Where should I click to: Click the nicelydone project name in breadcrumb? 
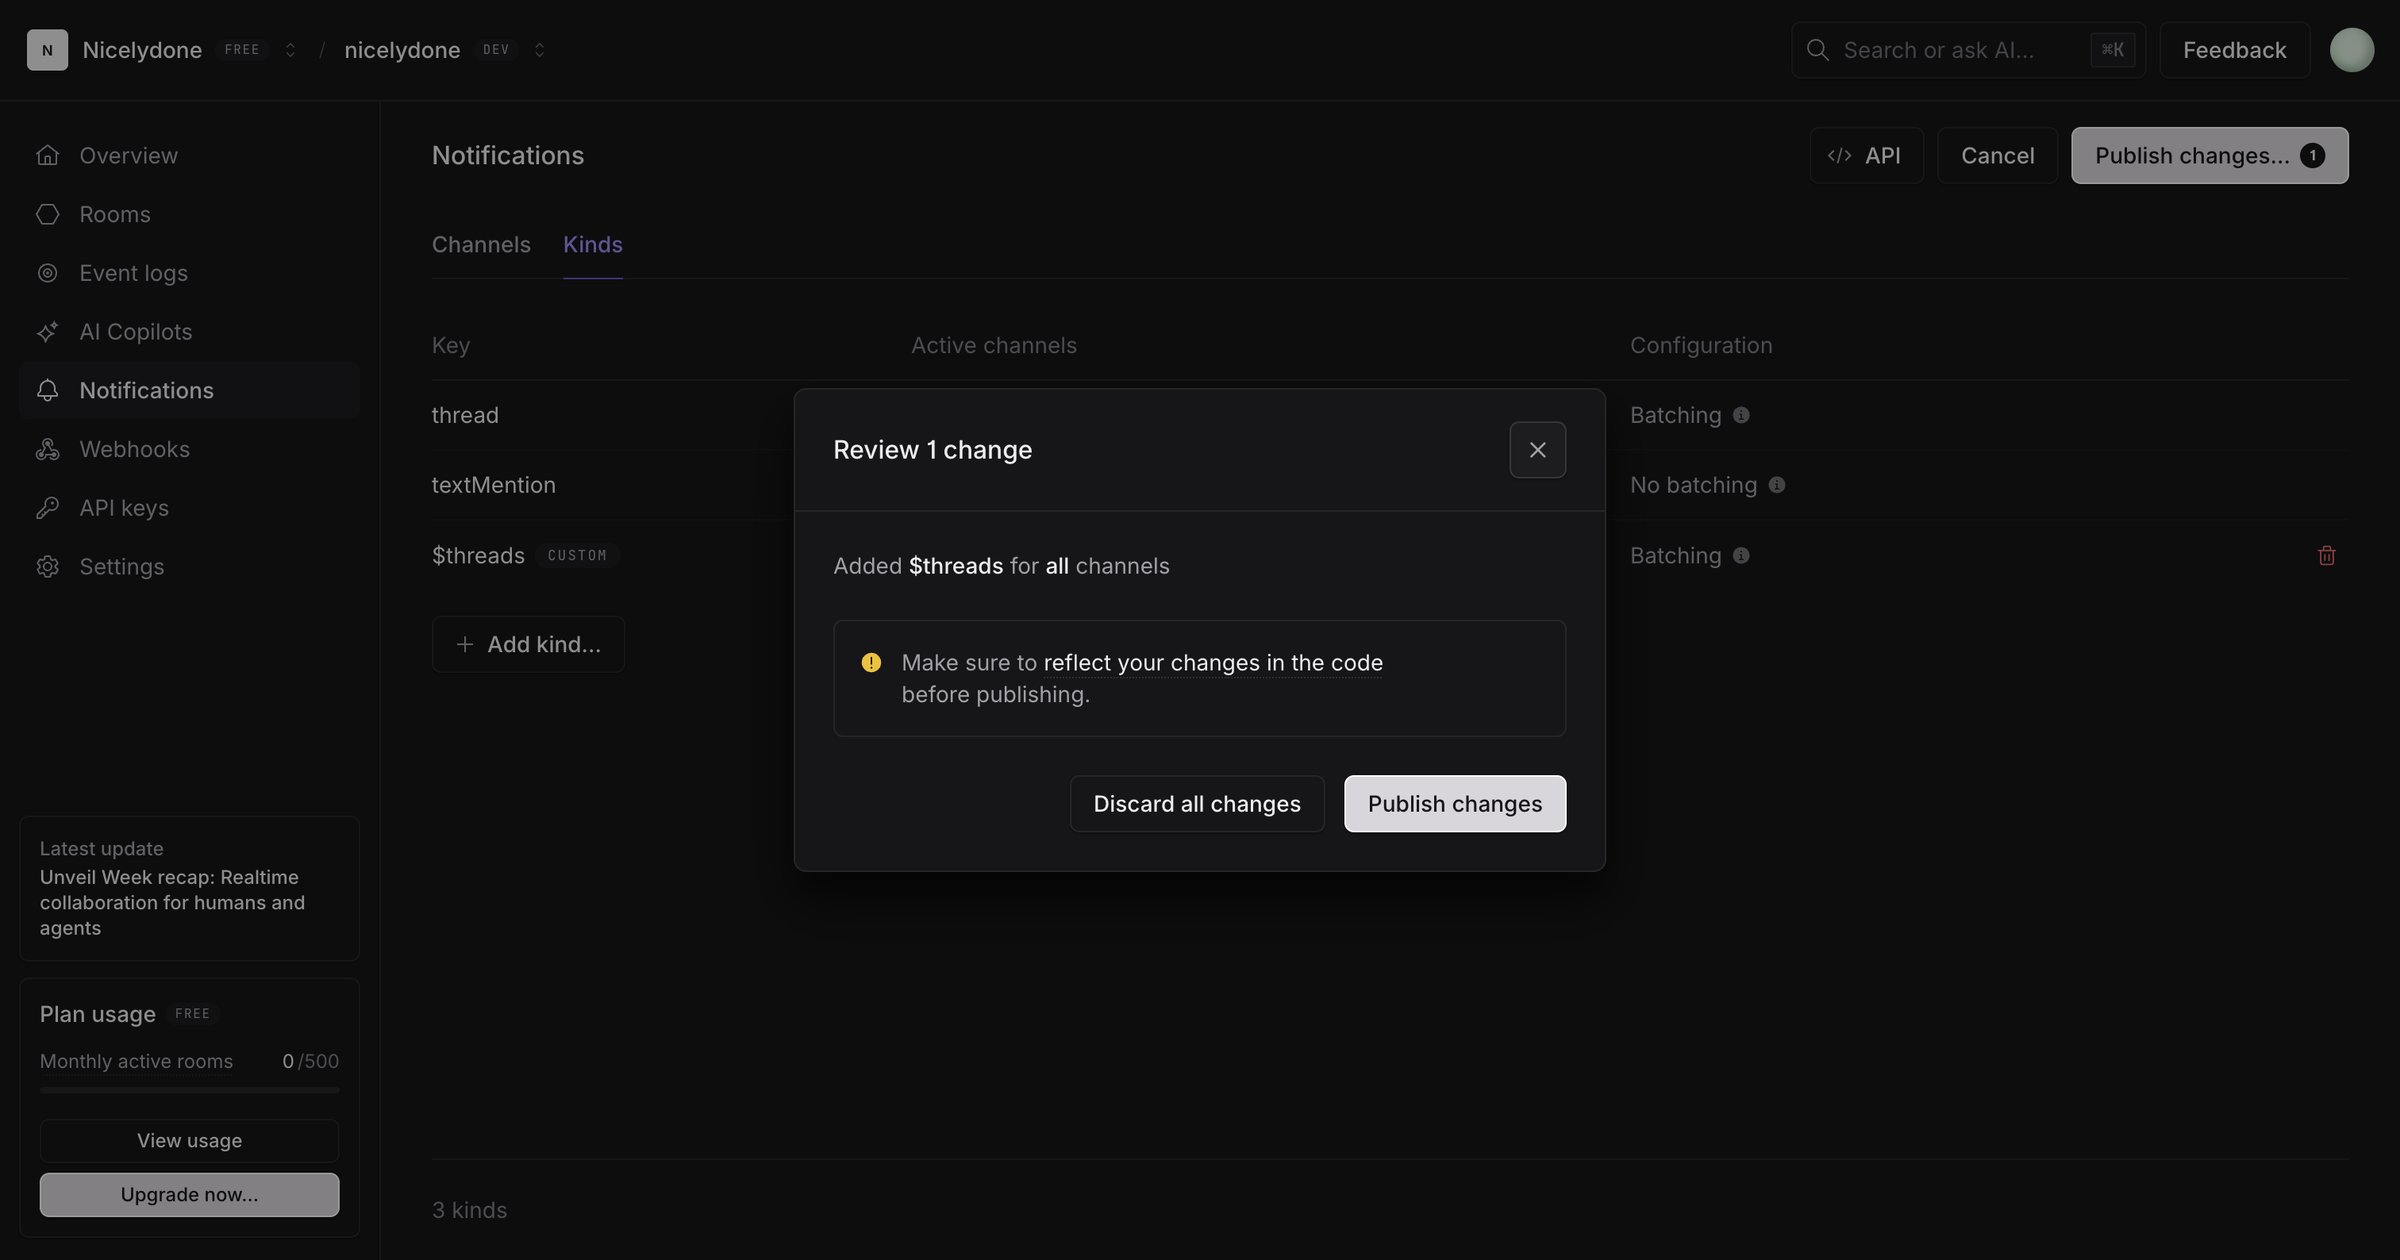pos(402,50)
